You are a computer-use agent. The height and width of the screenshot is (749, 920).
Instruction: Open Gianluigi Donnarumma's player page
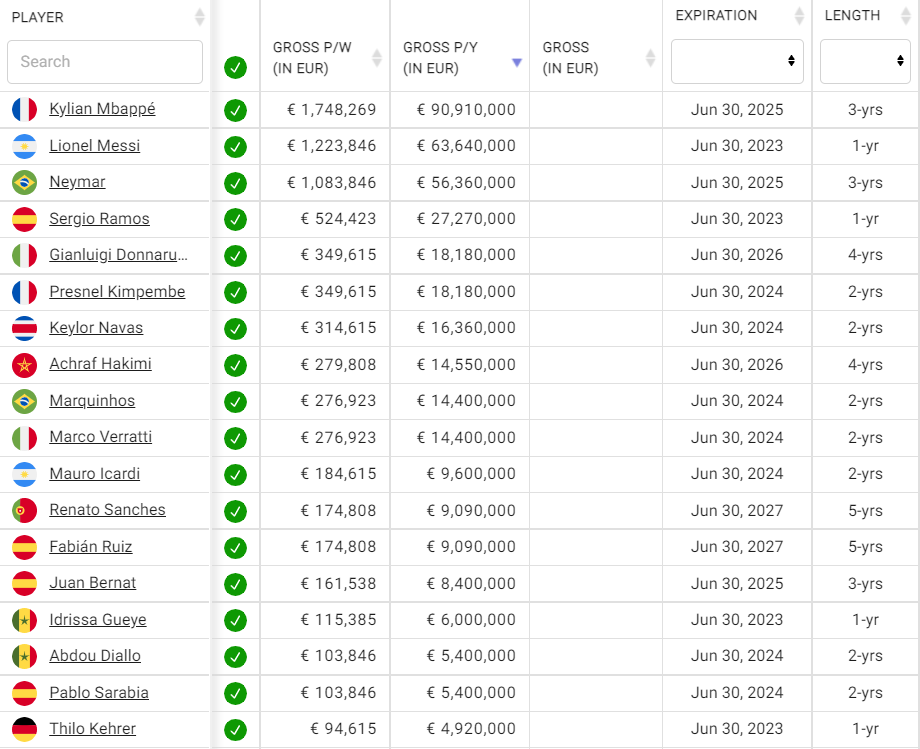119,255
